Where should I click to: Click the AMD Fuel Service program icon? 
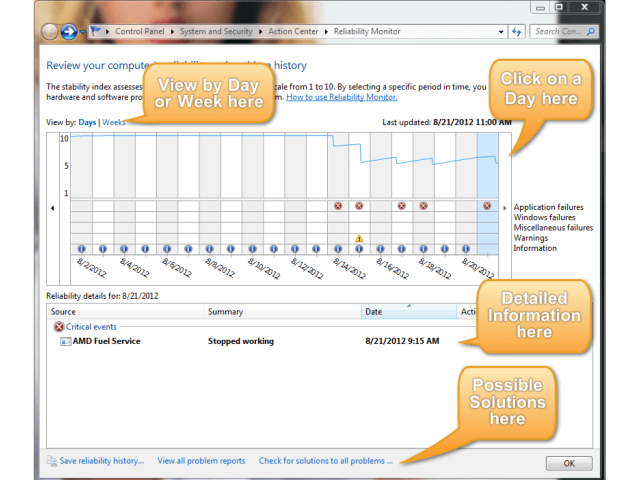[65, 342]
